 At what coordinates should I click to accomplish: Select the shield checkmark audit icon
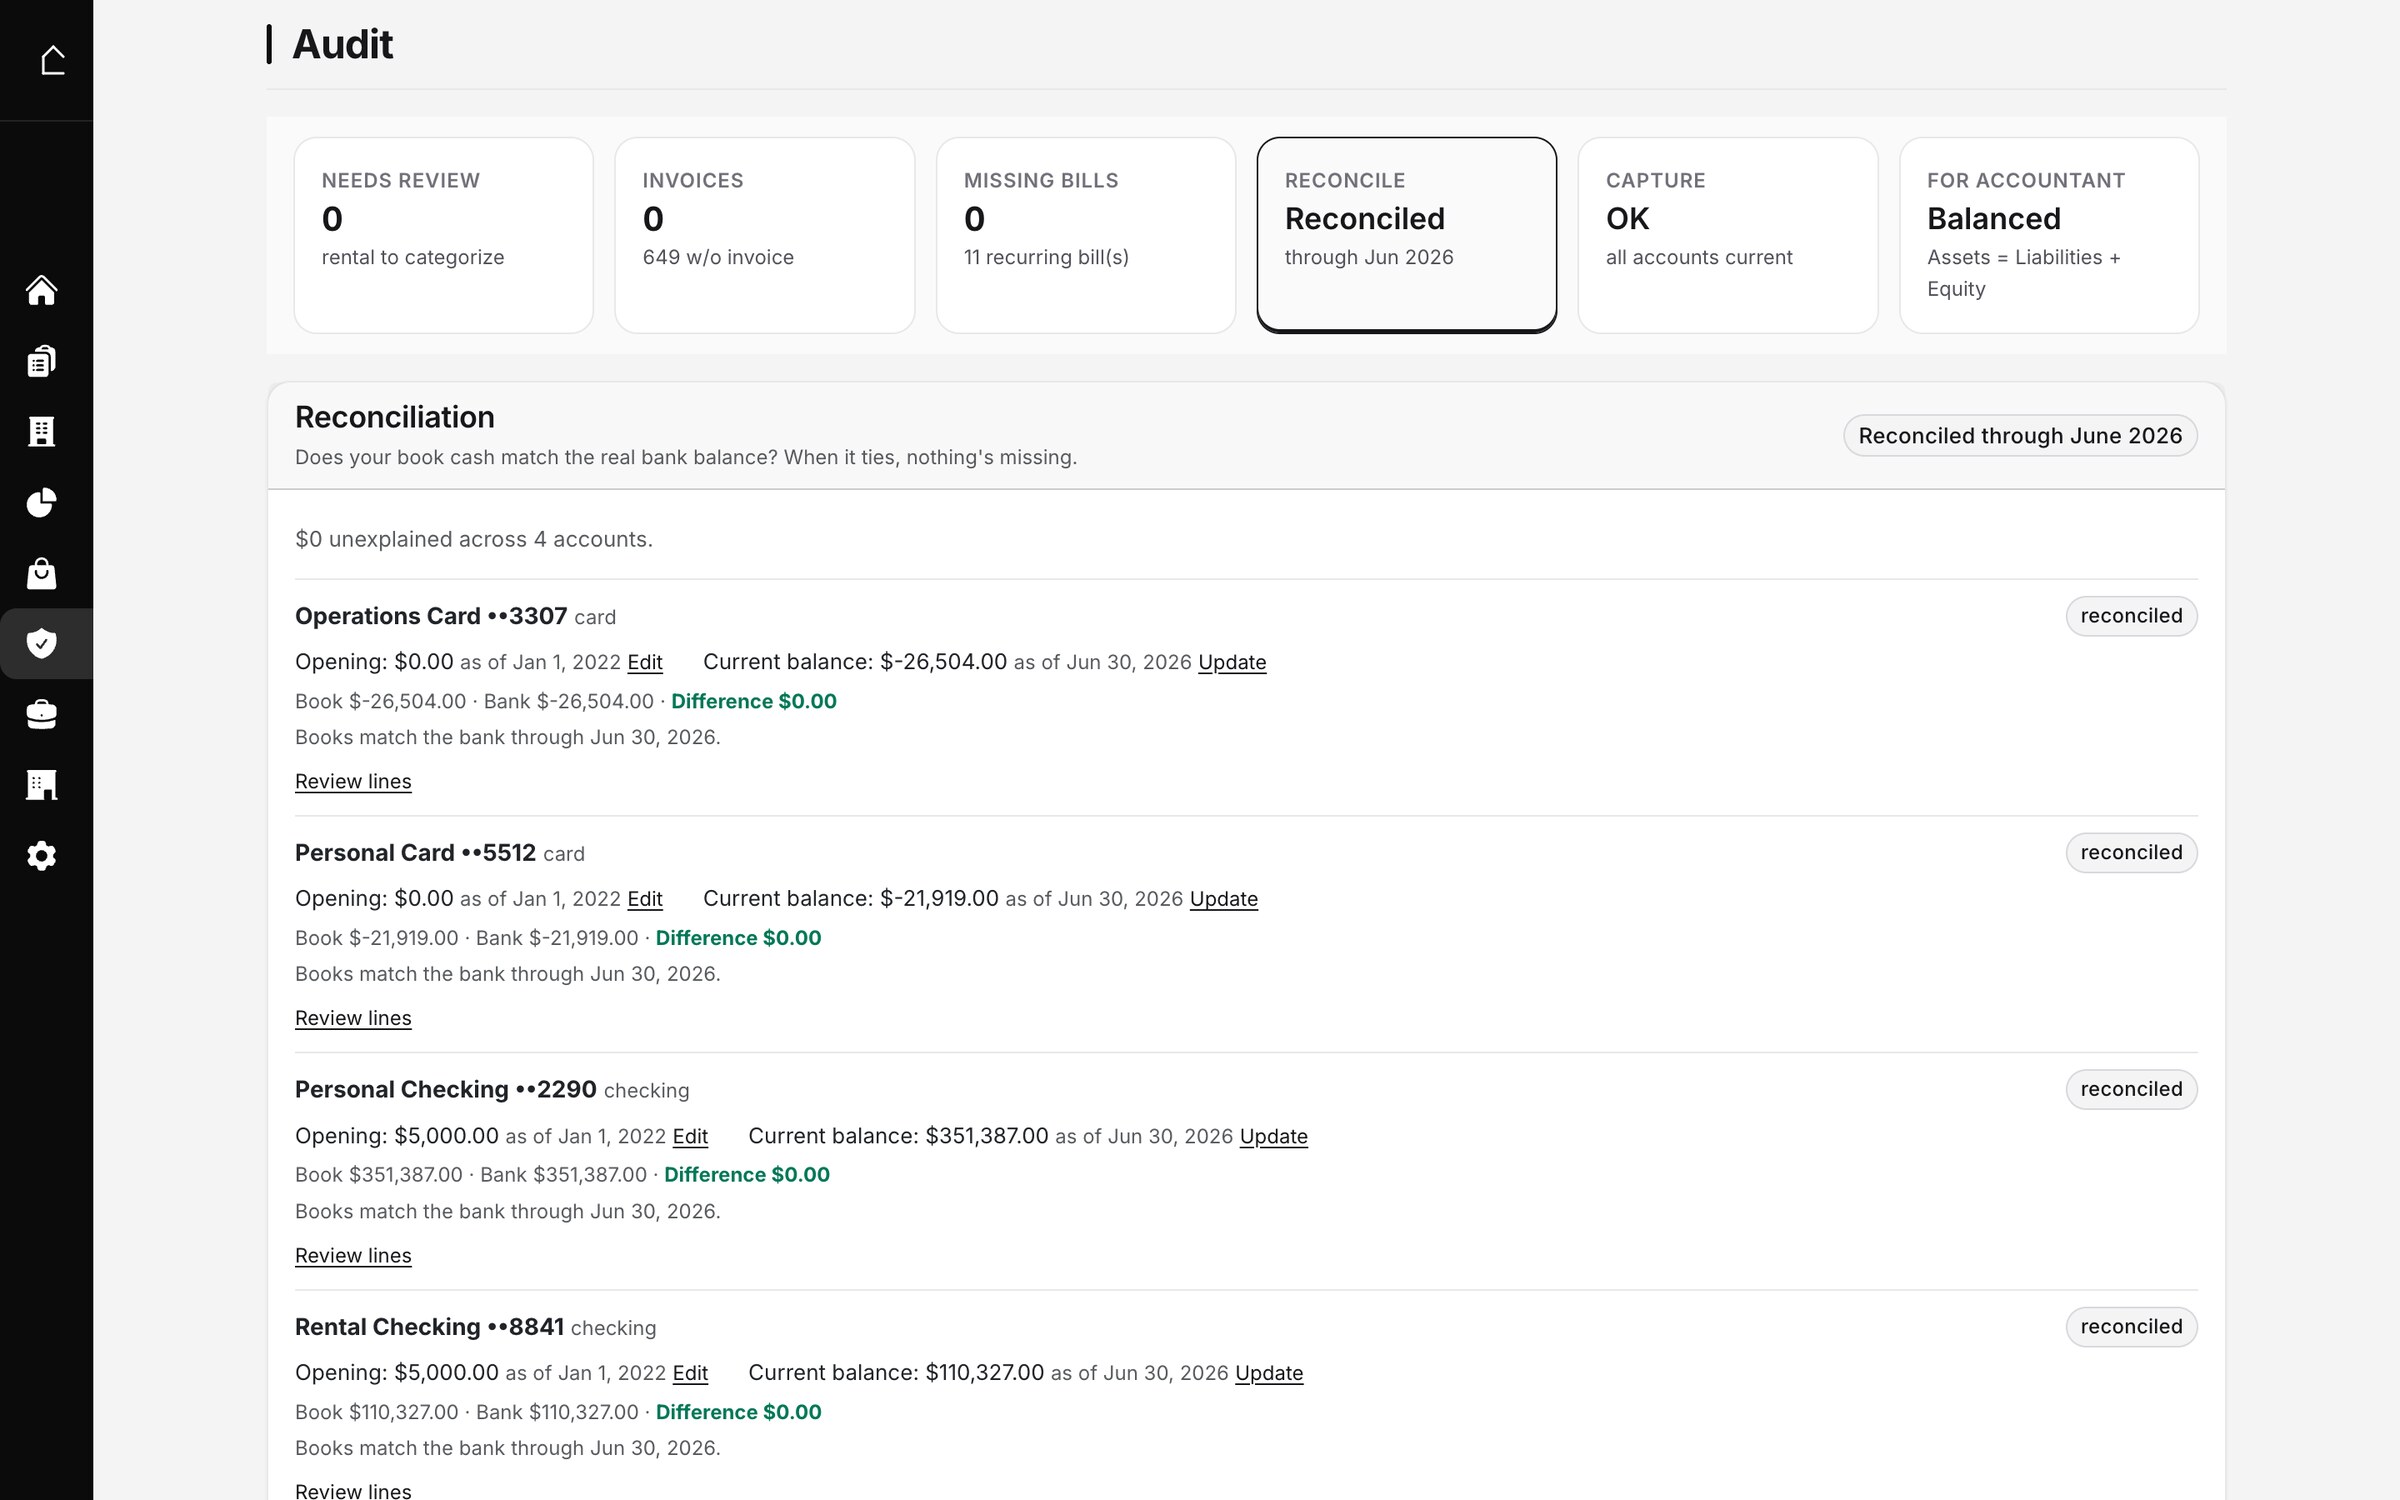tap(41, 643)
